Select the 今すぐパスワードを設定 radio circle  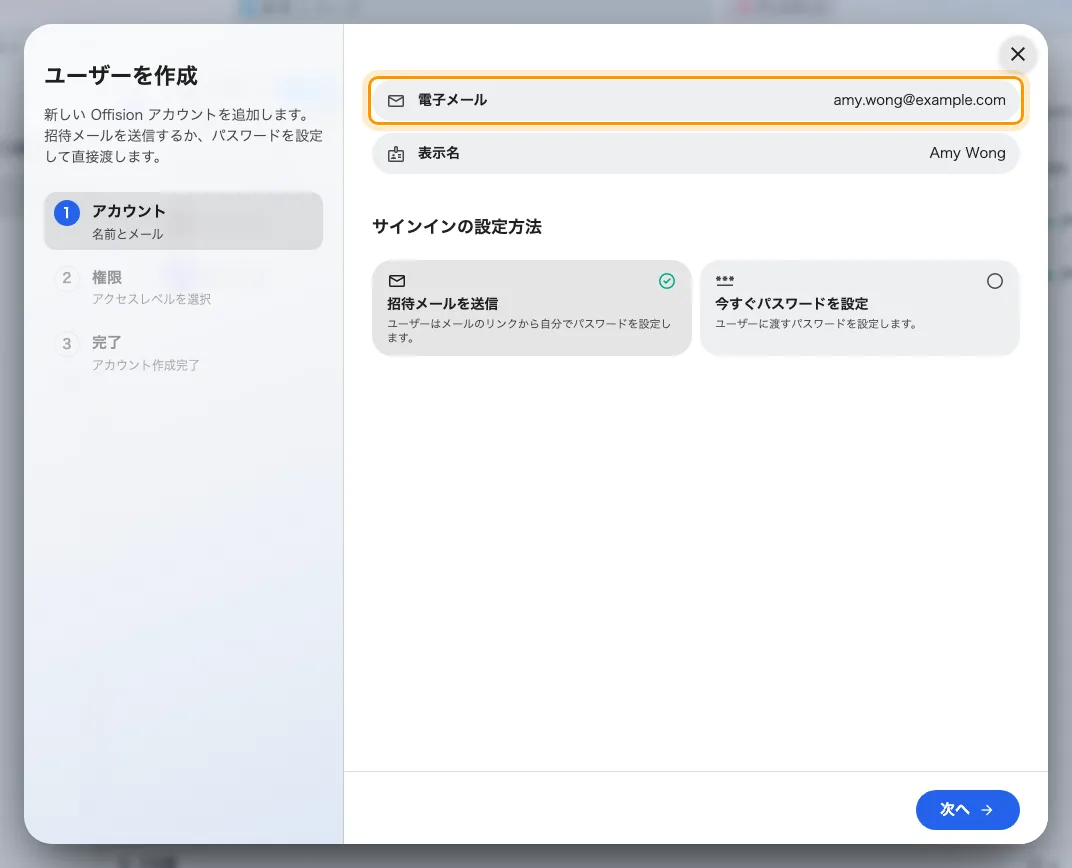coord(995,281)
